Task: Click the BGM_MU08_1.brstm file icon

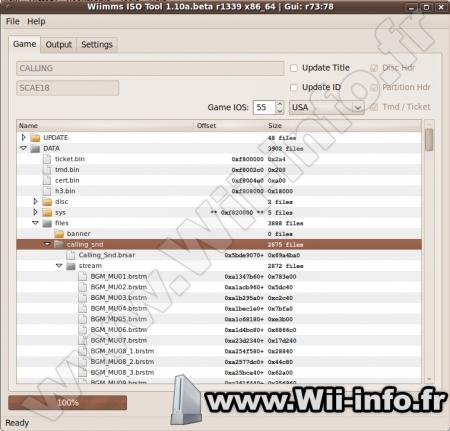Action: pyautogui.click(x=83, y=351)
